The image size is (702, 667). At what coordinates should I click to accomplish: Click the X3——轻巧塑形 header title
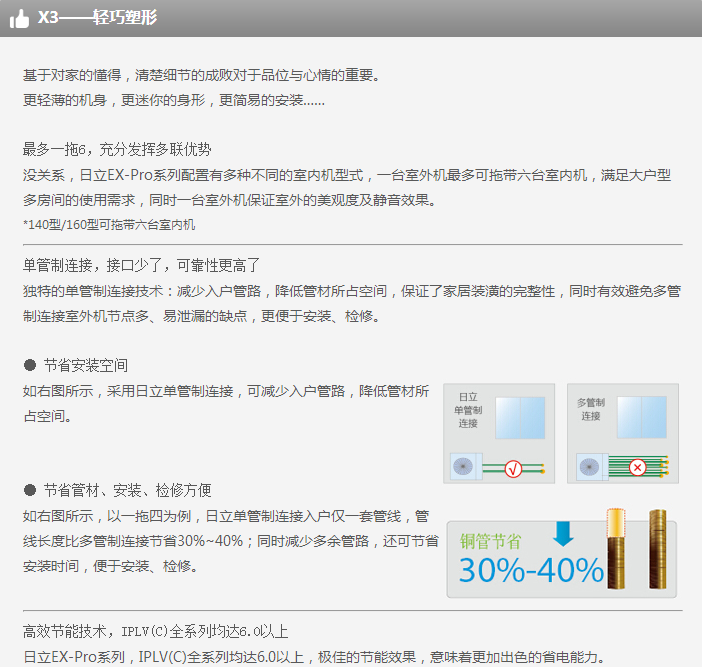pyautogui.click(x=96, y=18)
